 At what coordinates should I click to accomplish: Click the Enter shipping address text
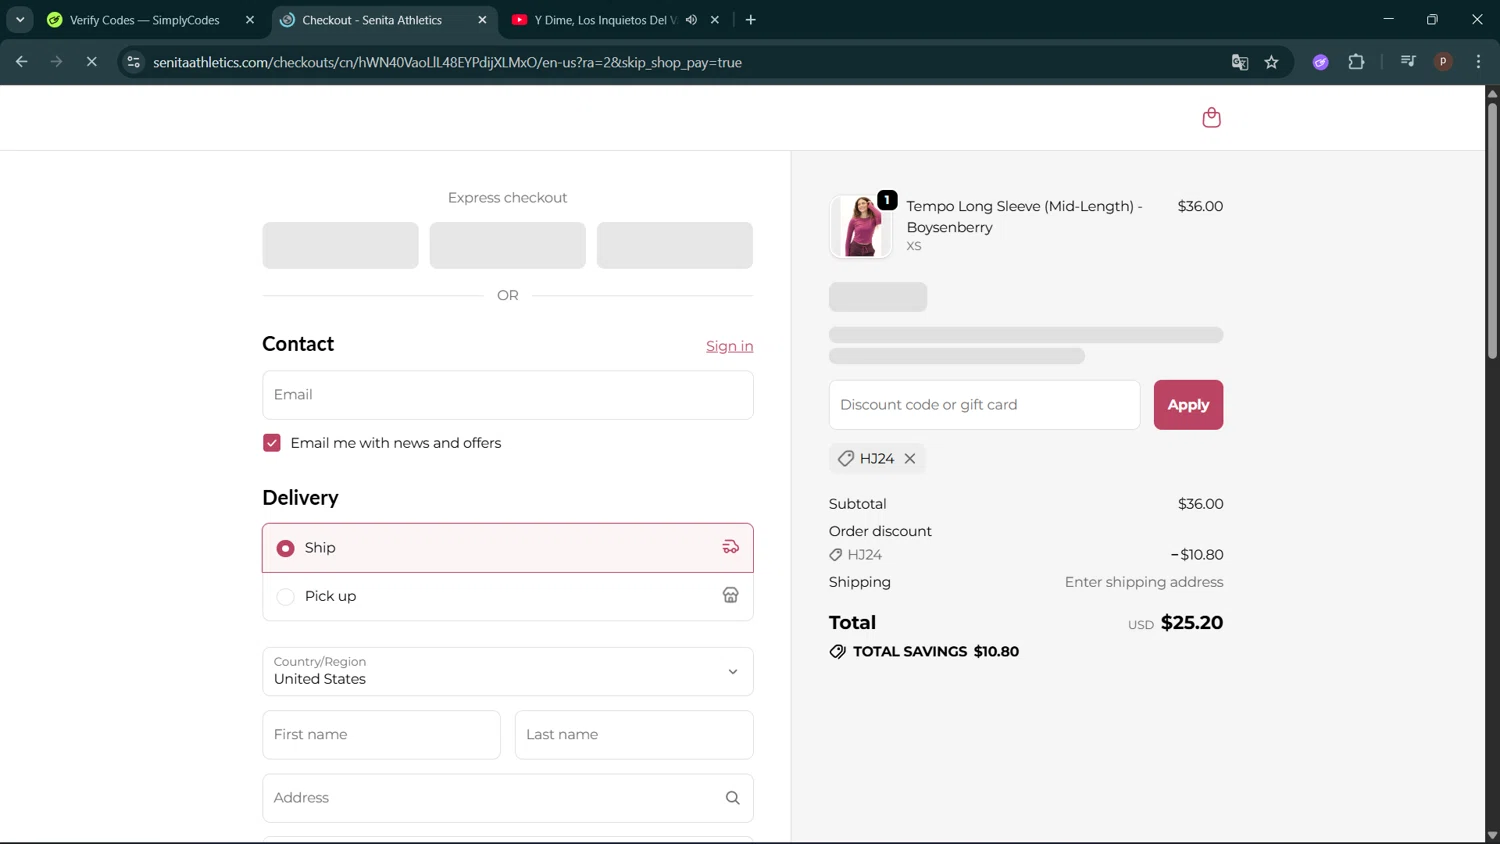(x=1143, y=582)
